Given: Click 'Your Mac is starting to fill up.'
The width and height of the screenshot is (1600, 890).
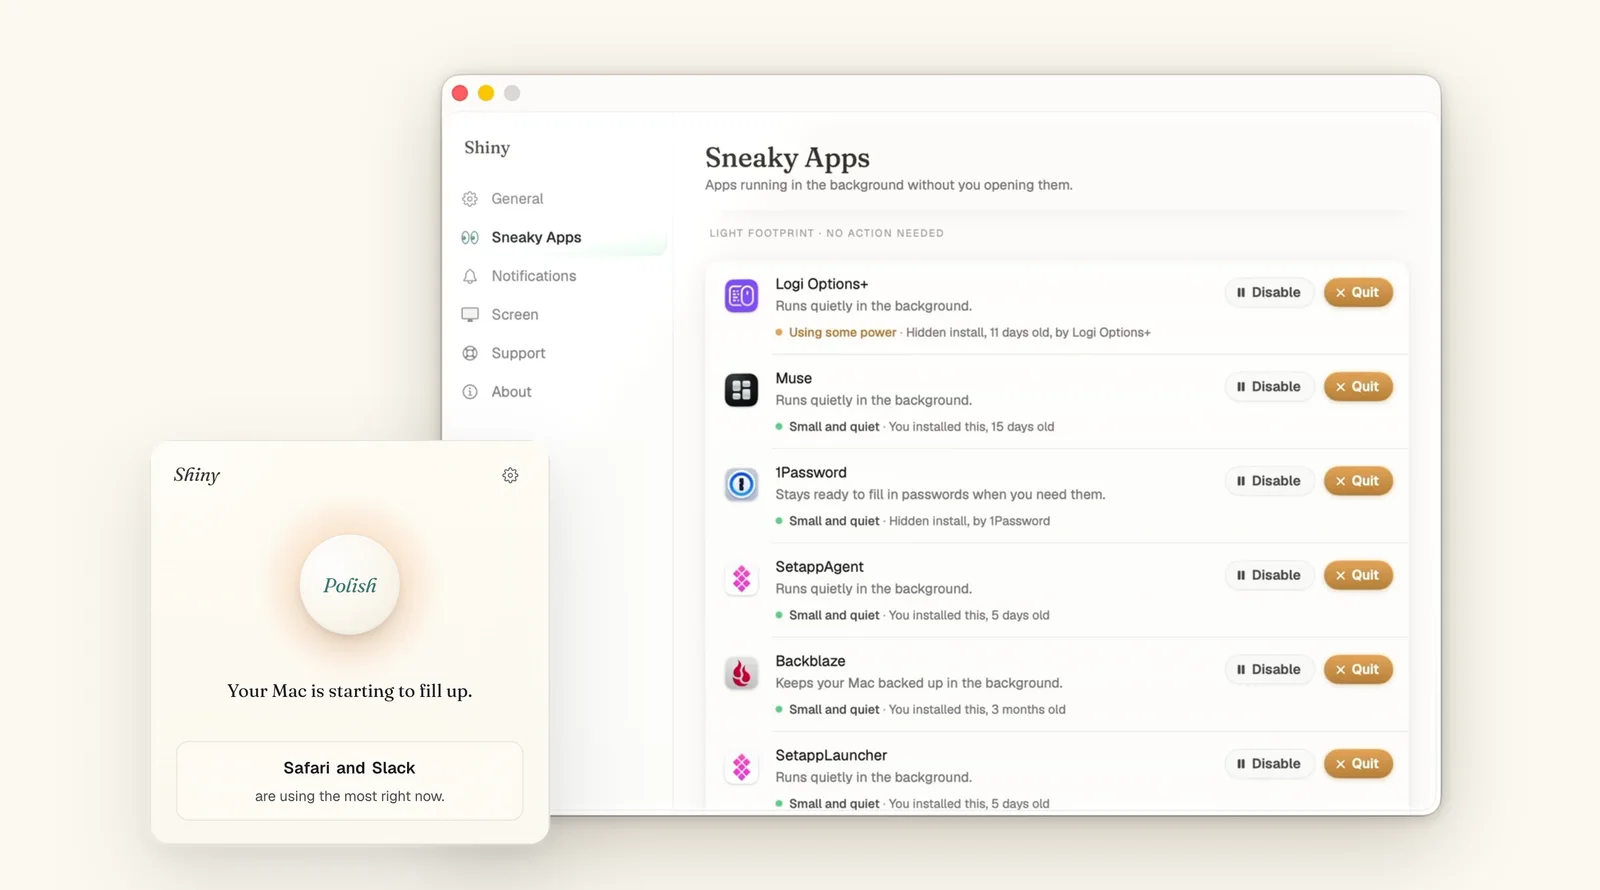Looking at the screenshot, I should click(x=350, y=691).
